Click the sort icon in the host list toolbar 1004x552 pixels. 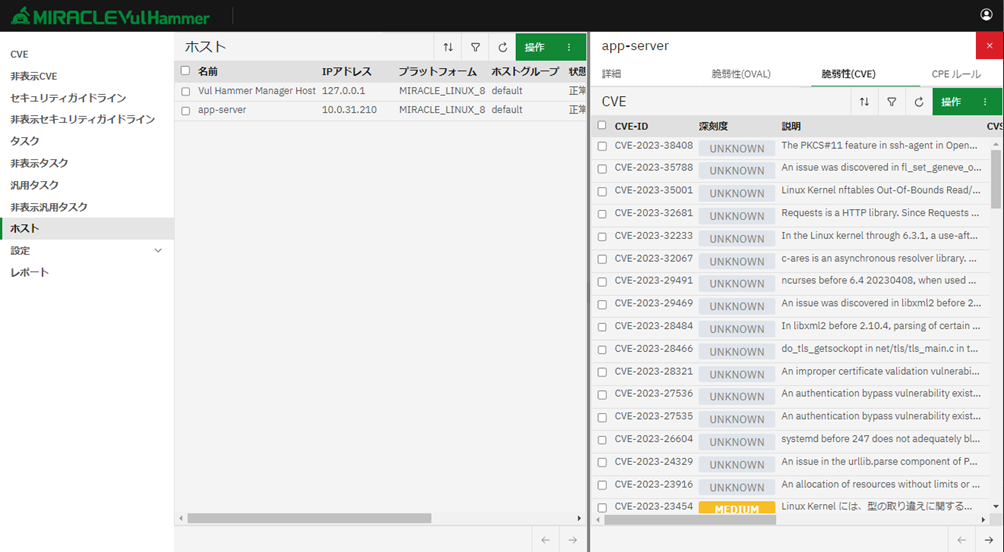coord(448,47)
